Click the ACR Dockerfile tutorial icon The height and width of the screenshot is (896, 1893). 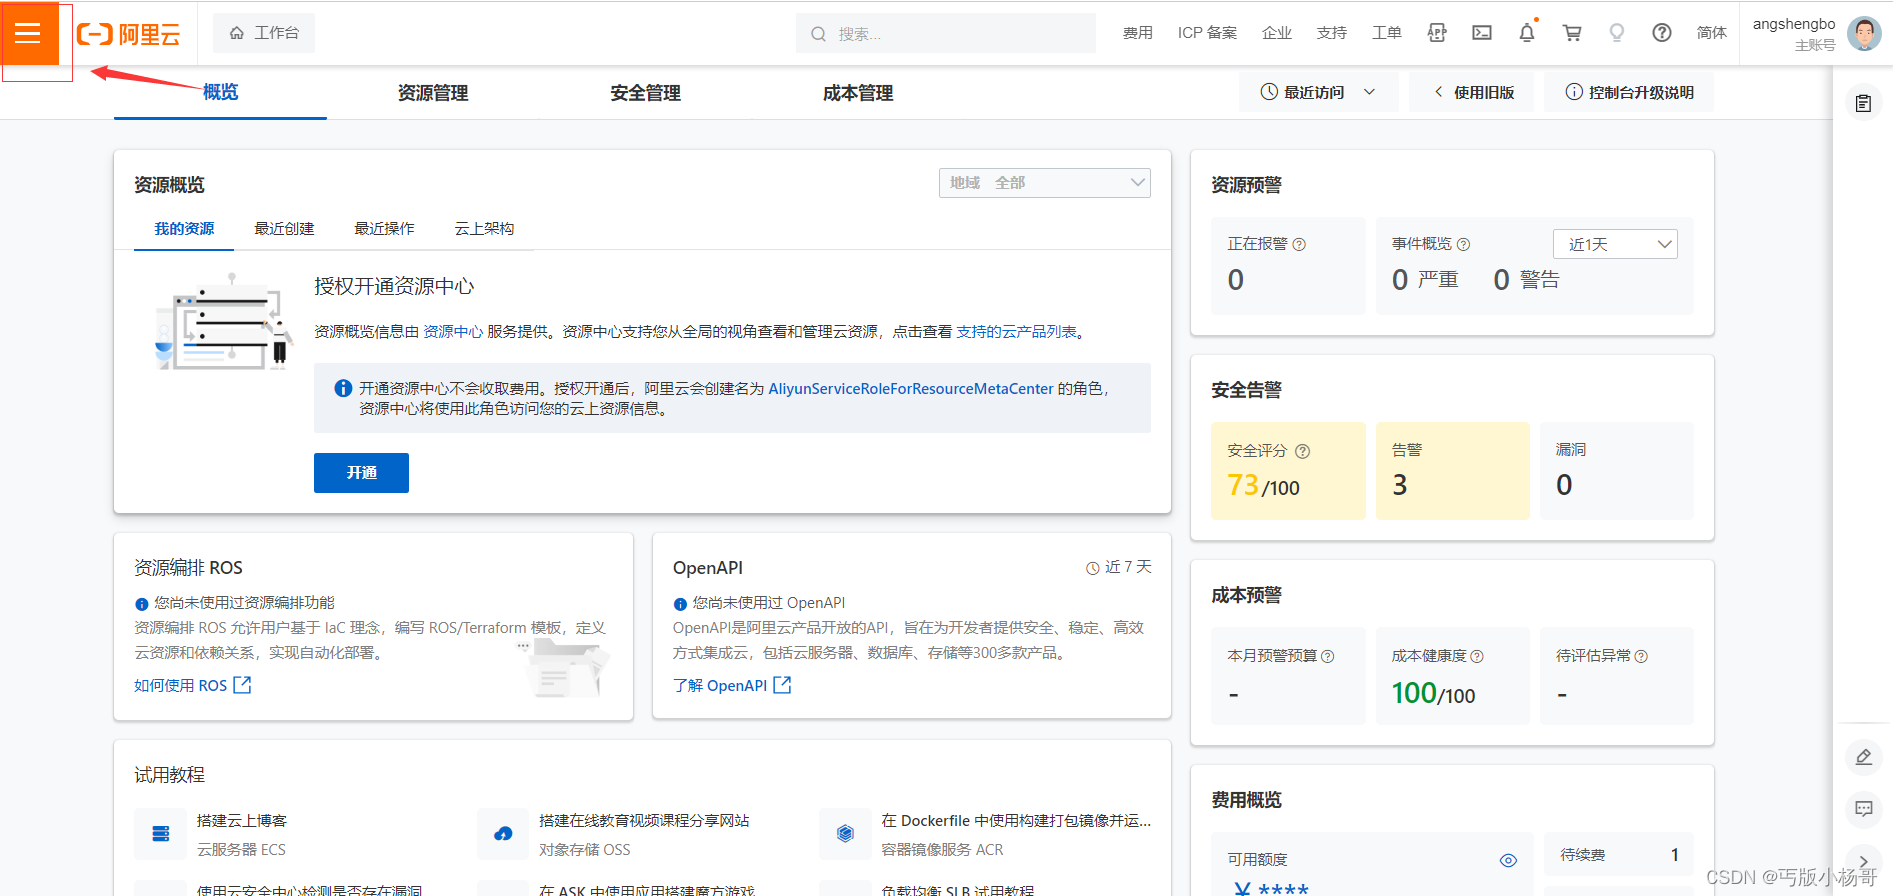(x=845, y=834)
